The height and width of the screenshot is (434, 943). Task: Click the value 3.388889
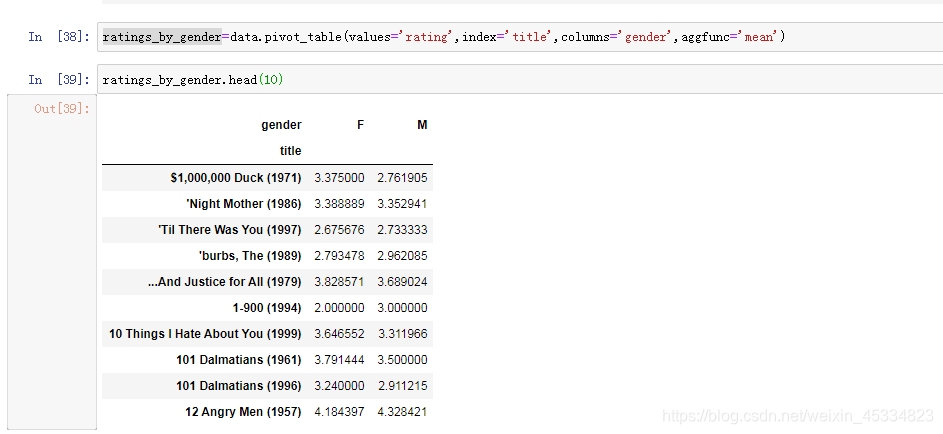[339, 204]
